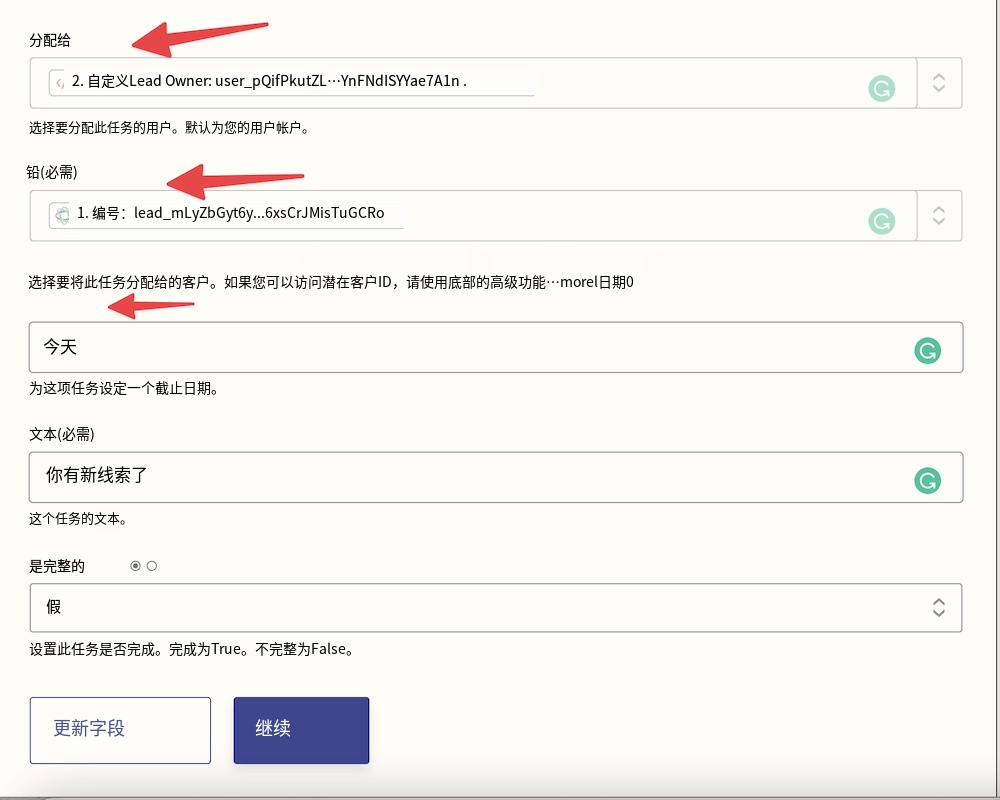Click the 更新字段 button

click(x=120, y=729)
